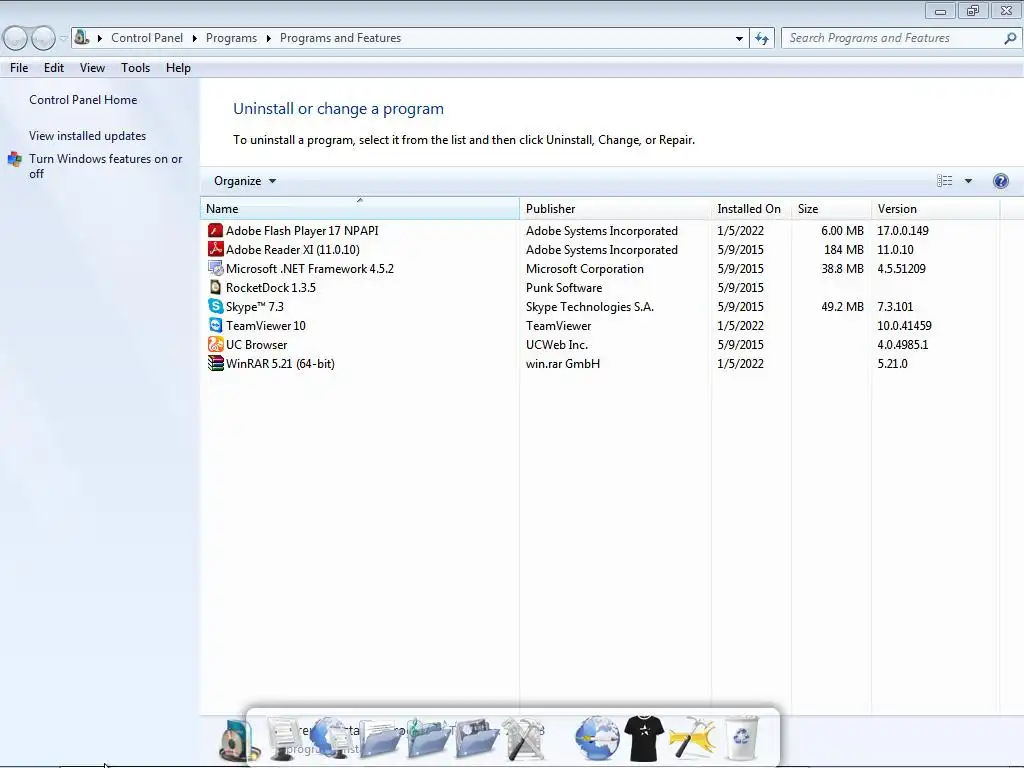The image size is (1024, 768).
Task: Go forward with the forward arrow button
Action: tap(43, 38)
